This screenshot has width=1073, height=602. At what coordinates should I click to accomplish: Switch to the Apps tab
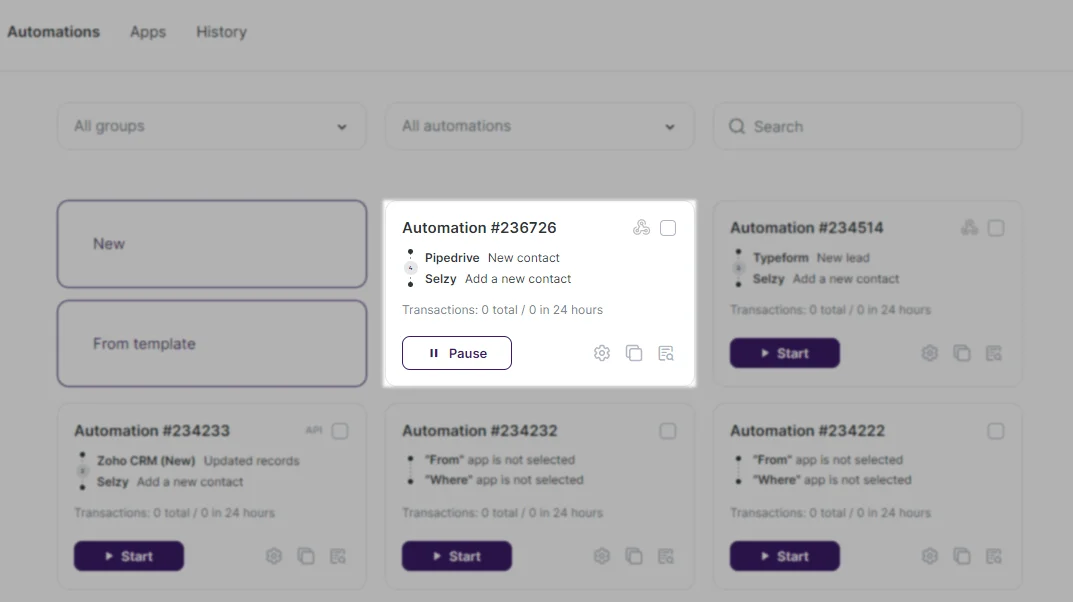[148, 32]
